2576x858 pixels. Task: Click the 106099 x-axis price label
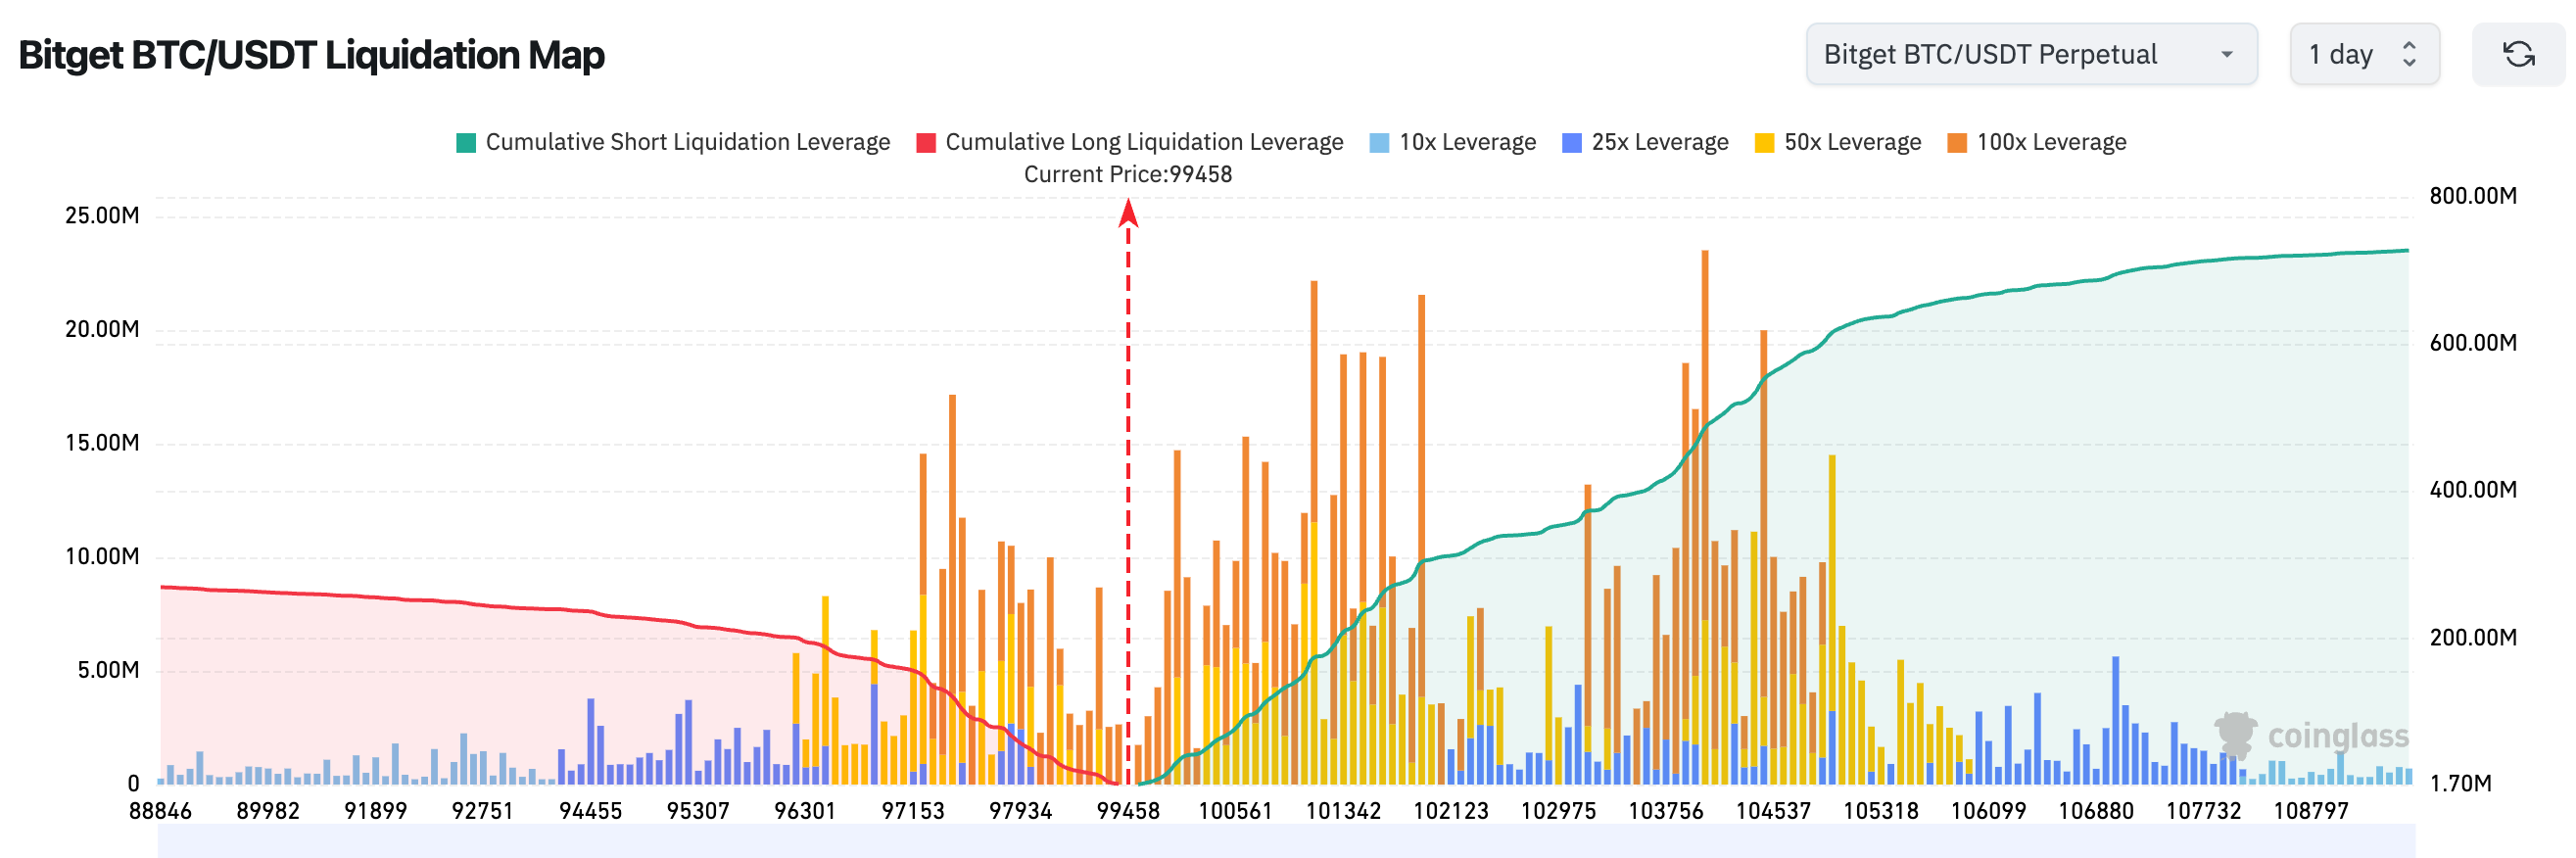coord(1988,811)
